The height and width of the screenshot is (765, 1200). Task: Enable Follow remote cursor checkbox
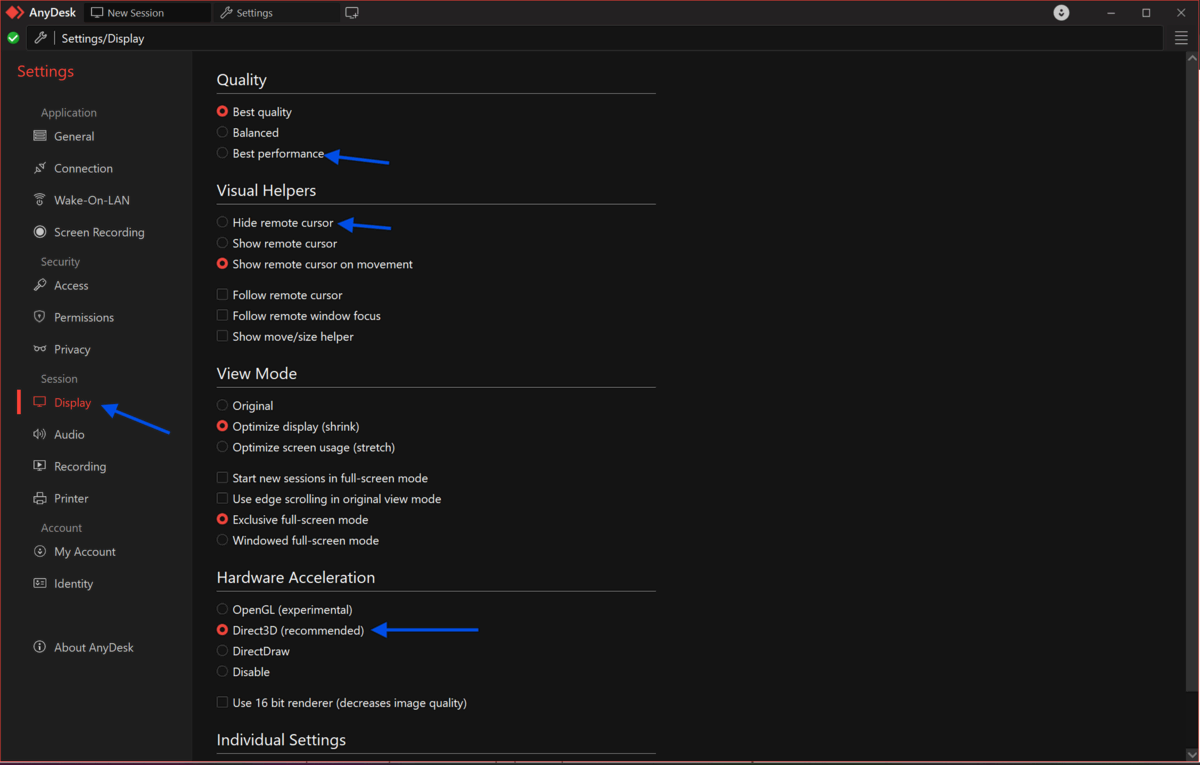(223, 295)
